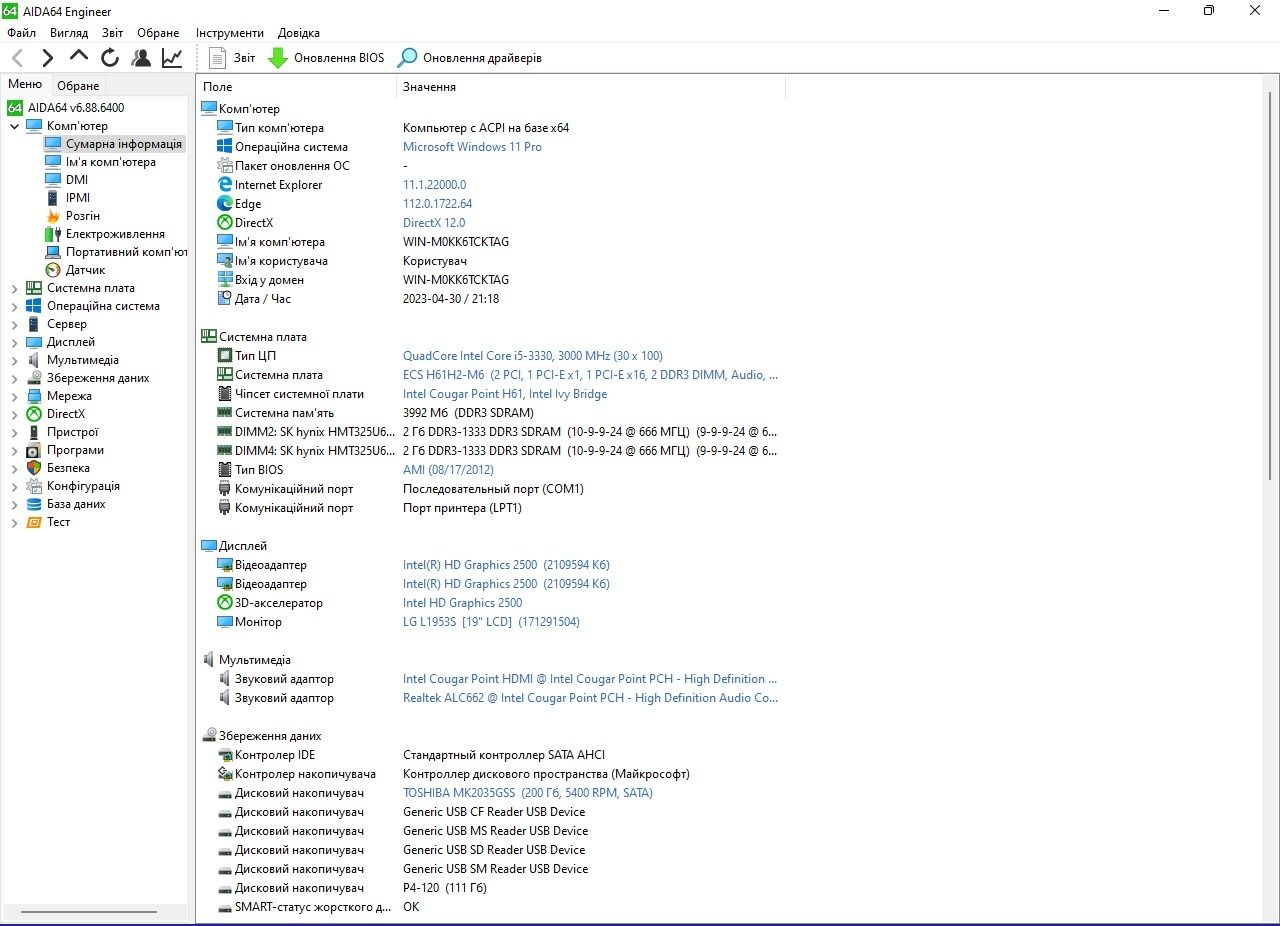1280x926 pixels.
Task: Expand the Мережа tree node
Action: 14,396
